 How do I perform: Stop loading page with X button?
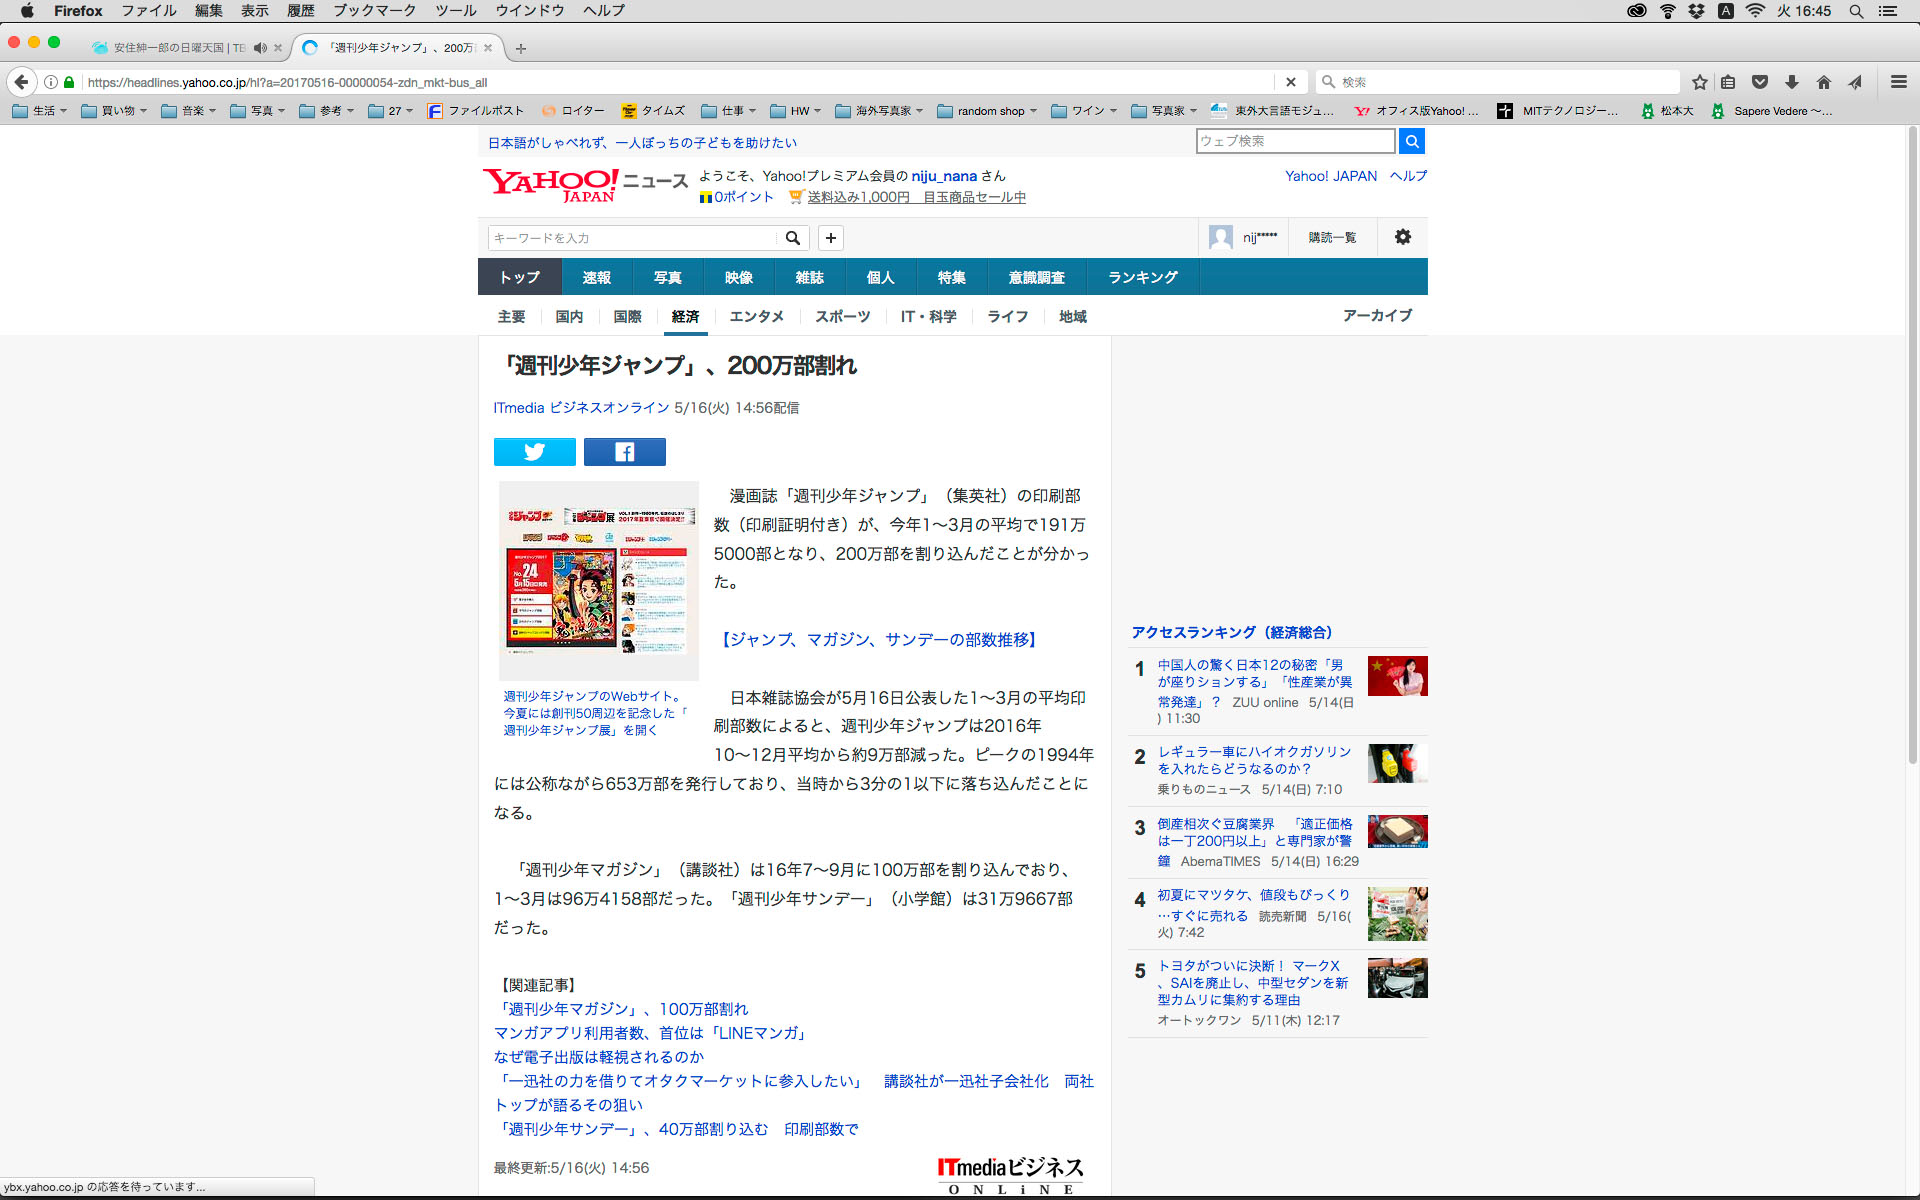point(1290,82)
